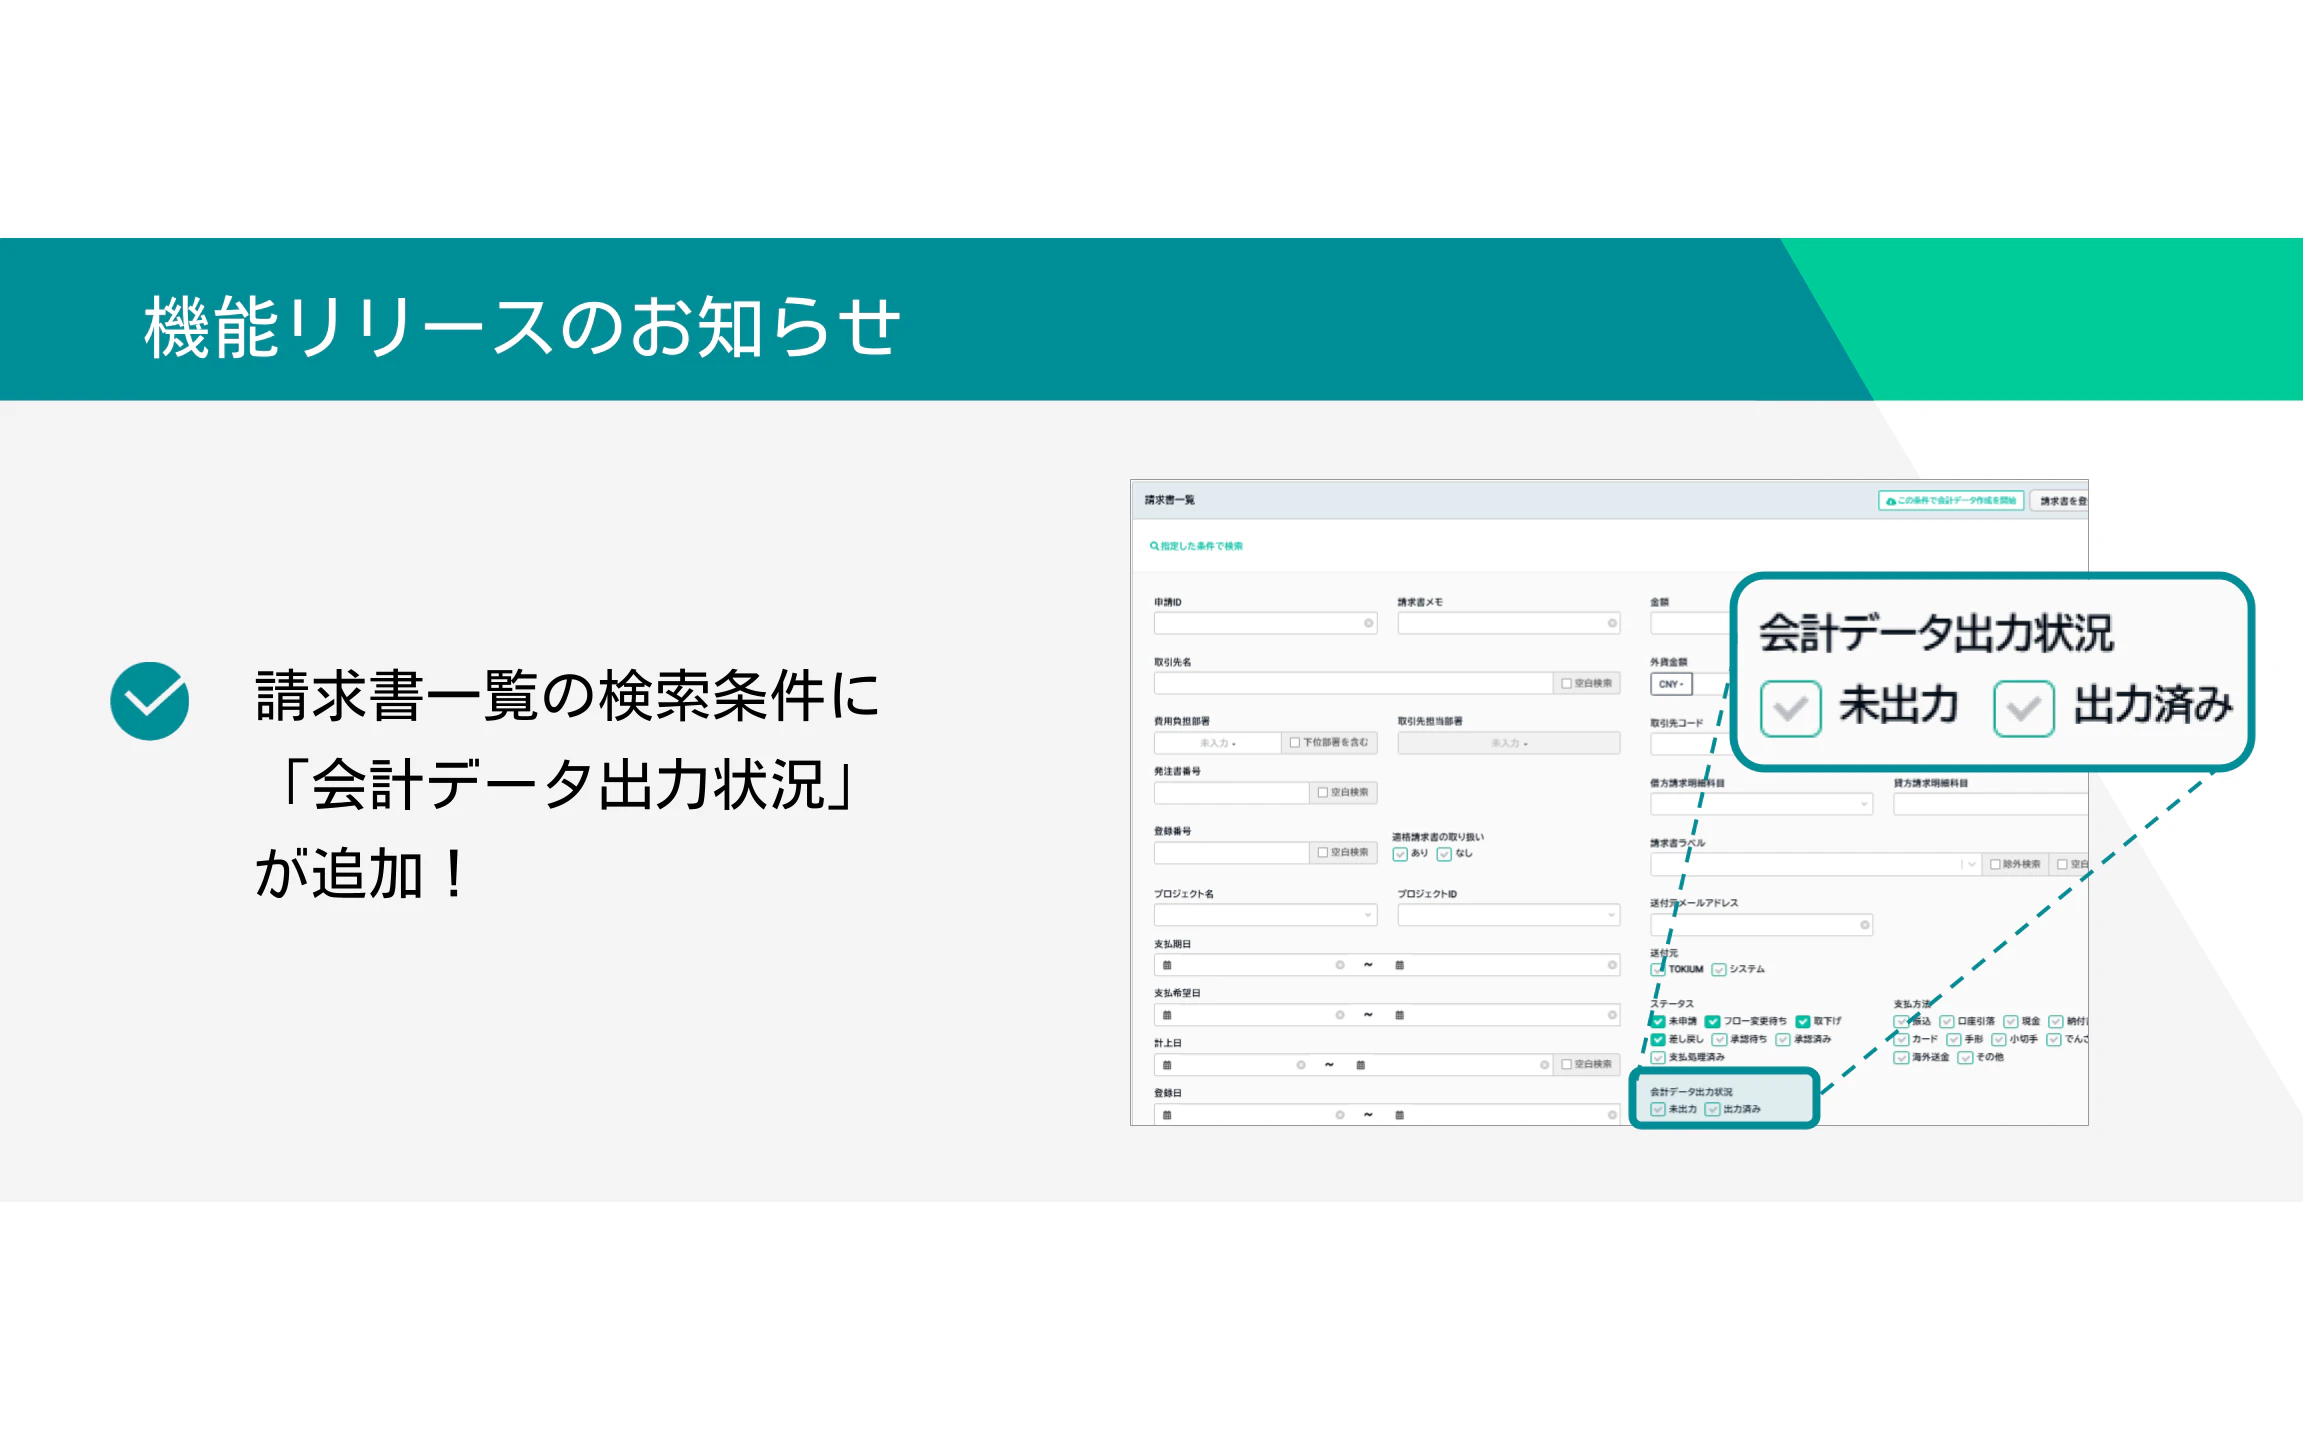Open the CNY currency dropdown
Image resolution: width=2303 pixels, height=1440 pixels.
pos(1671,685)
